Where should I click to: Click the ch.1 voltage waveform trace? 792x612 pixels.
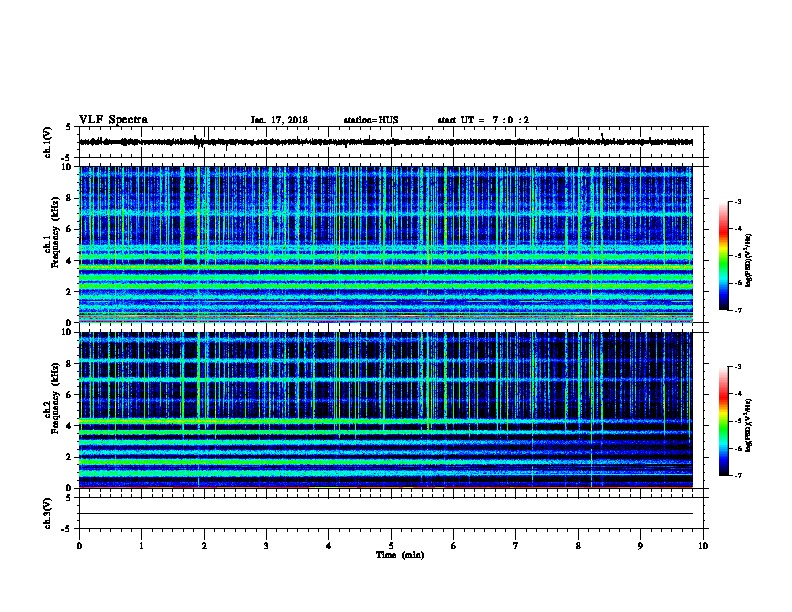click(386, 142)
